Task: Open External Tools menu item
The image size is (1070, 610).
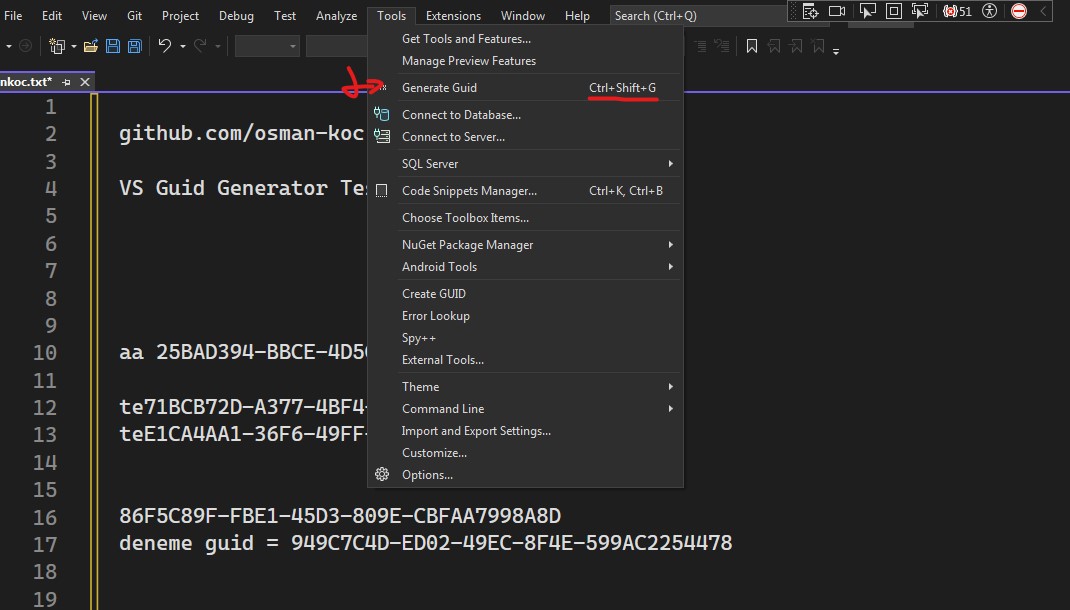Action: tap(525, 360)
